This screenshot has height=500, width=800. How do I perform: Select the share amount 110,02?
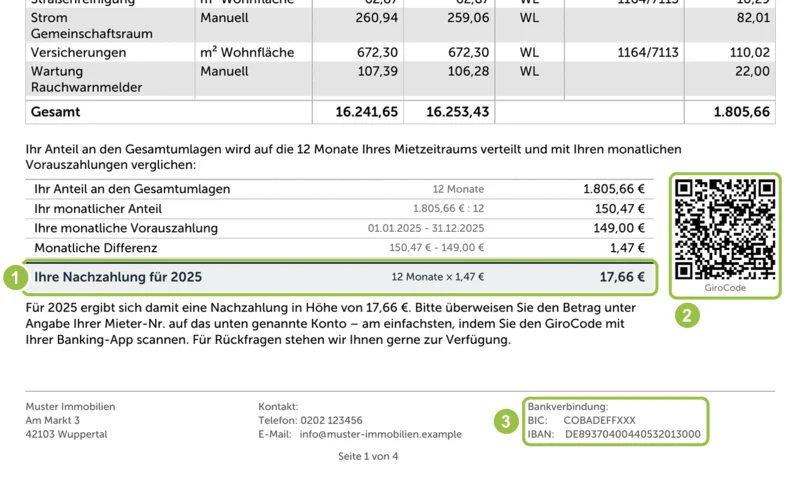coord(749,53)
